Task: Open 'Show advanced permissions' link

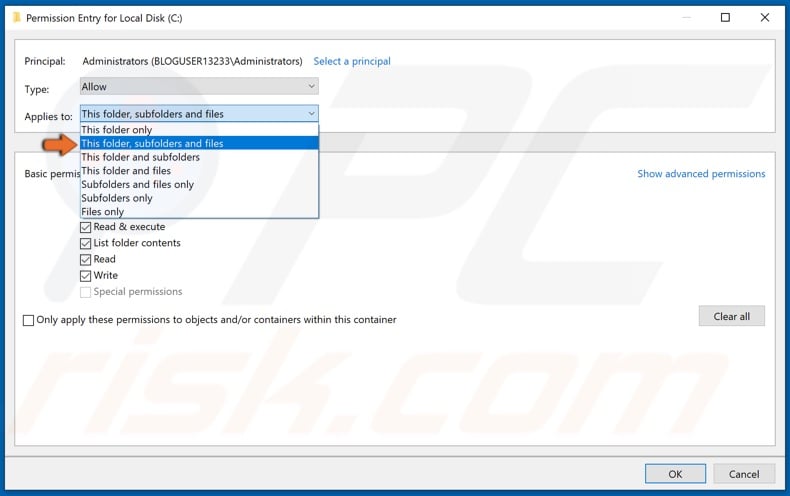Action: coord(701,174)
